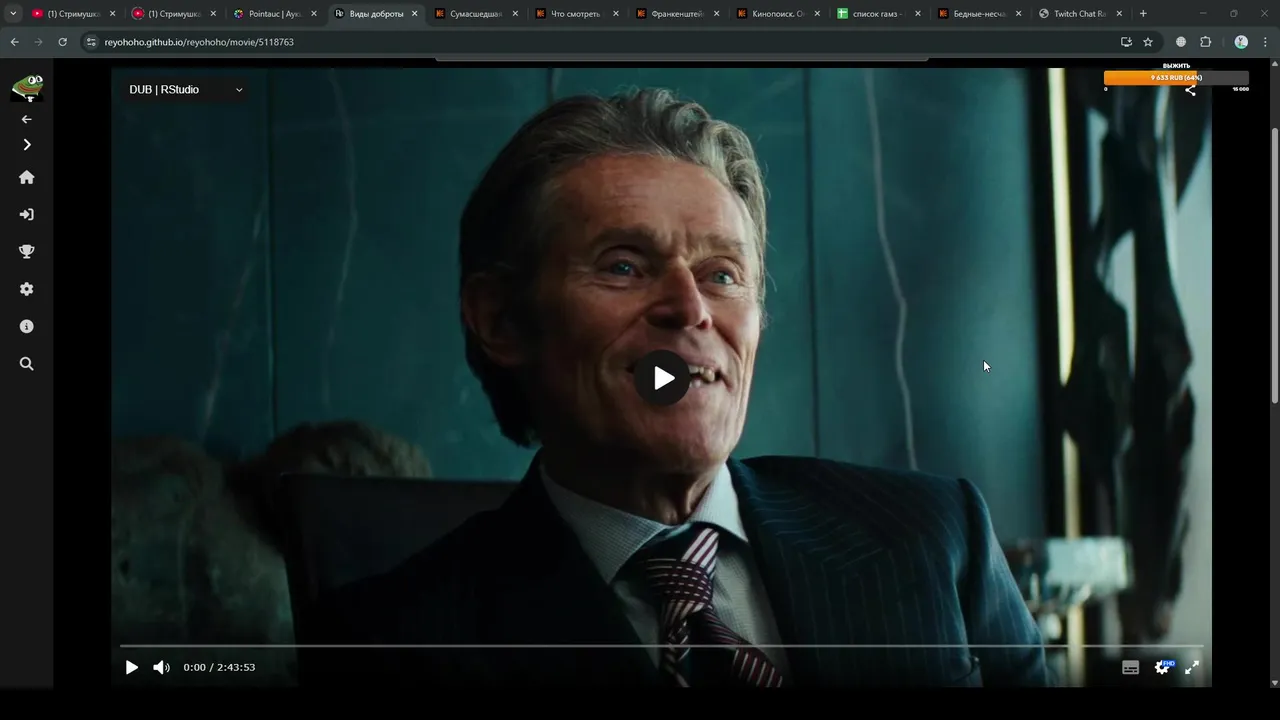
Task: Open the home page from the sidebar
Action: coord(27,177)
